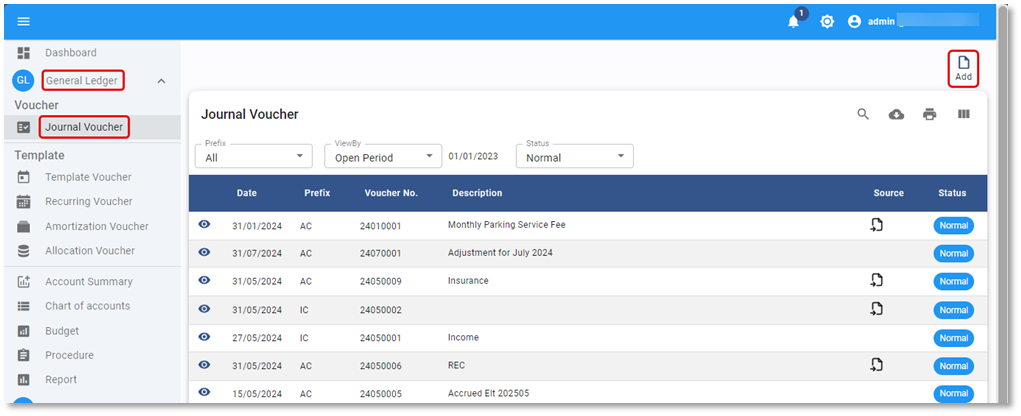This screenshot has height=416, width=1021.
Task: Open the ViewBy Open Period dropdown
Action: point(383,157)
